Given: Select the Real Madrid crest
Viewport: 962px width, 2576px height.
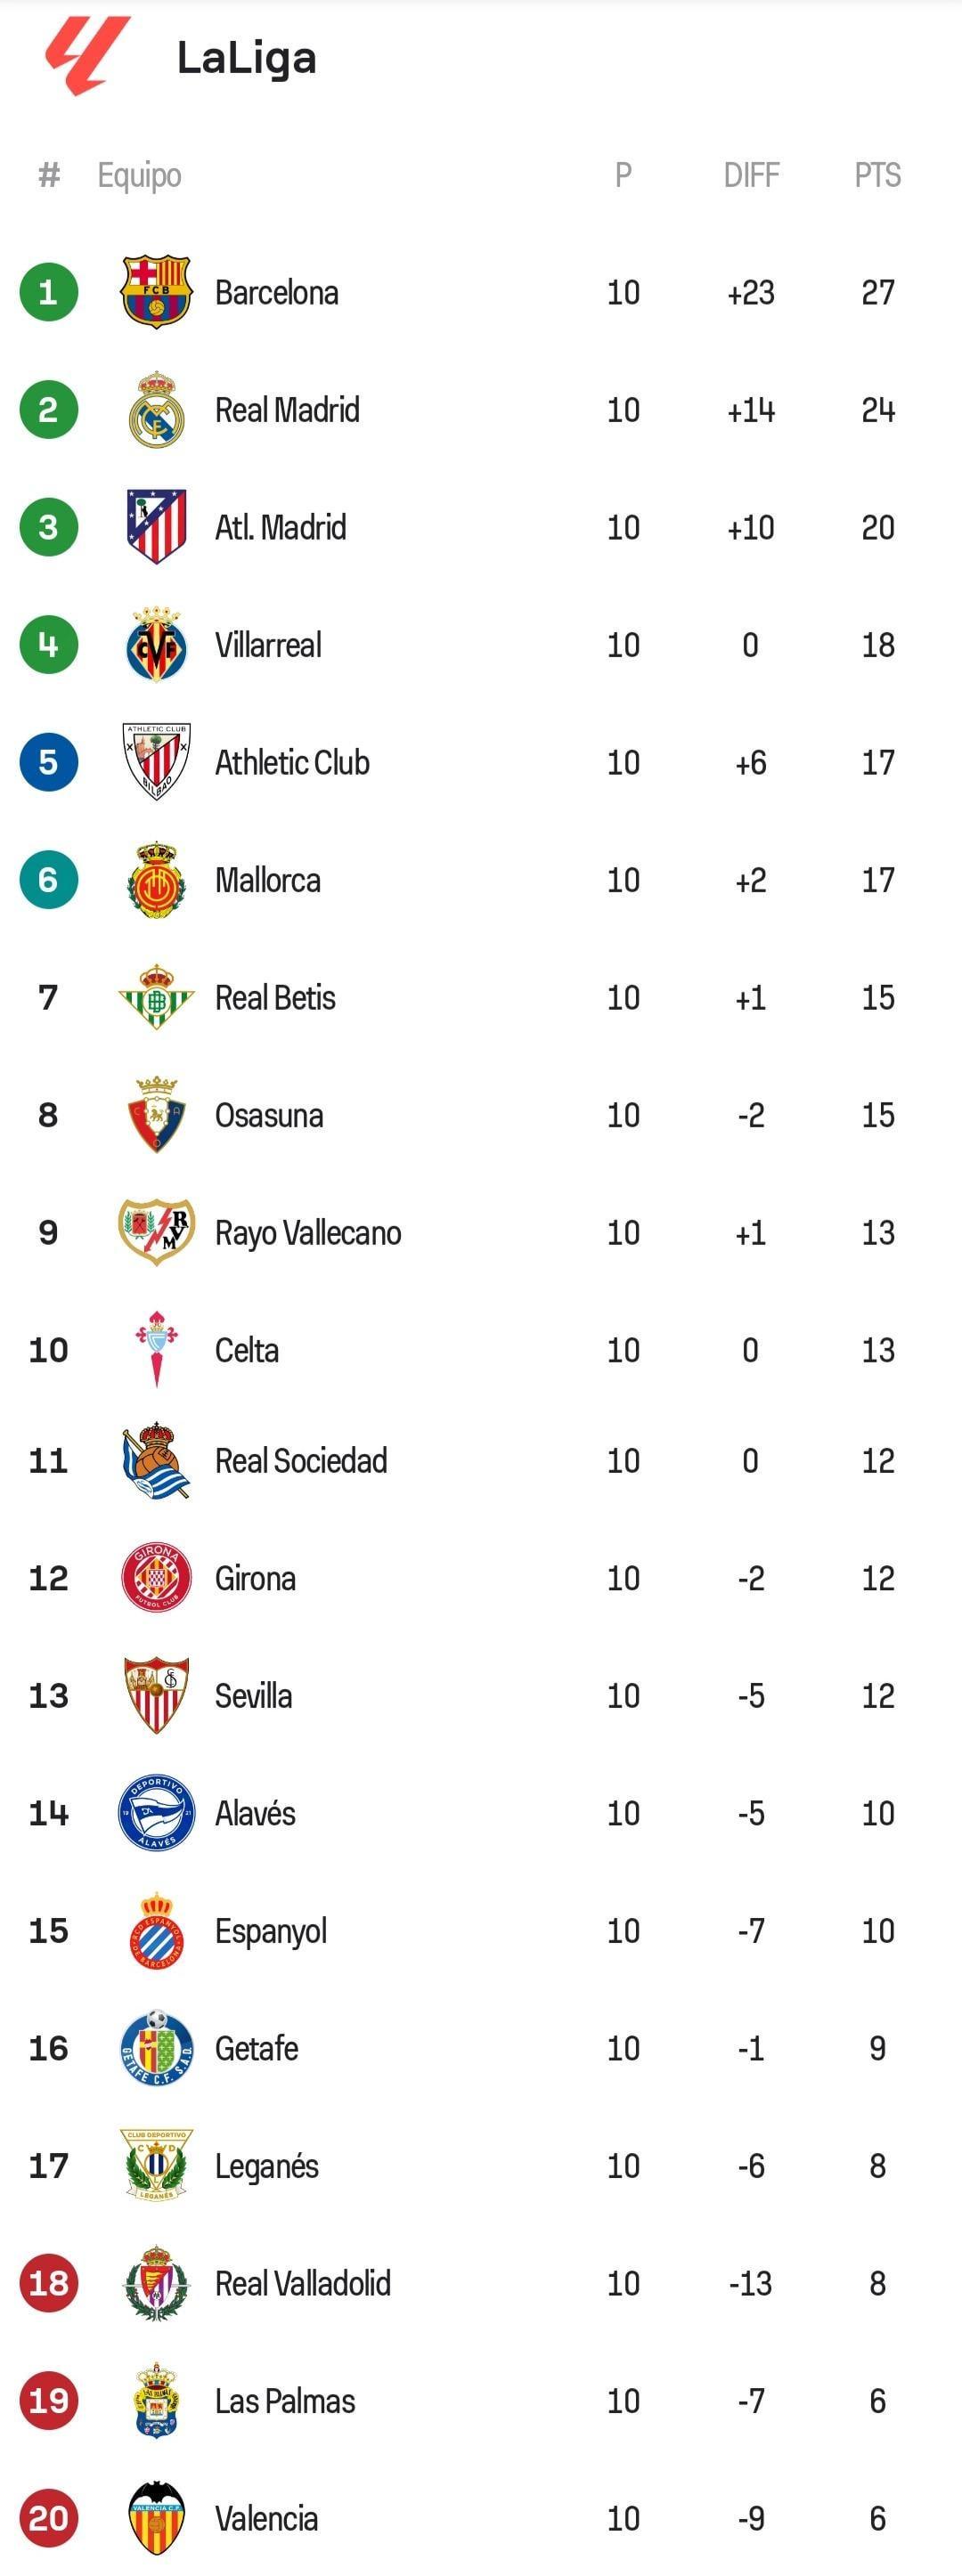Looking at the screenshot, I should 156,410.
